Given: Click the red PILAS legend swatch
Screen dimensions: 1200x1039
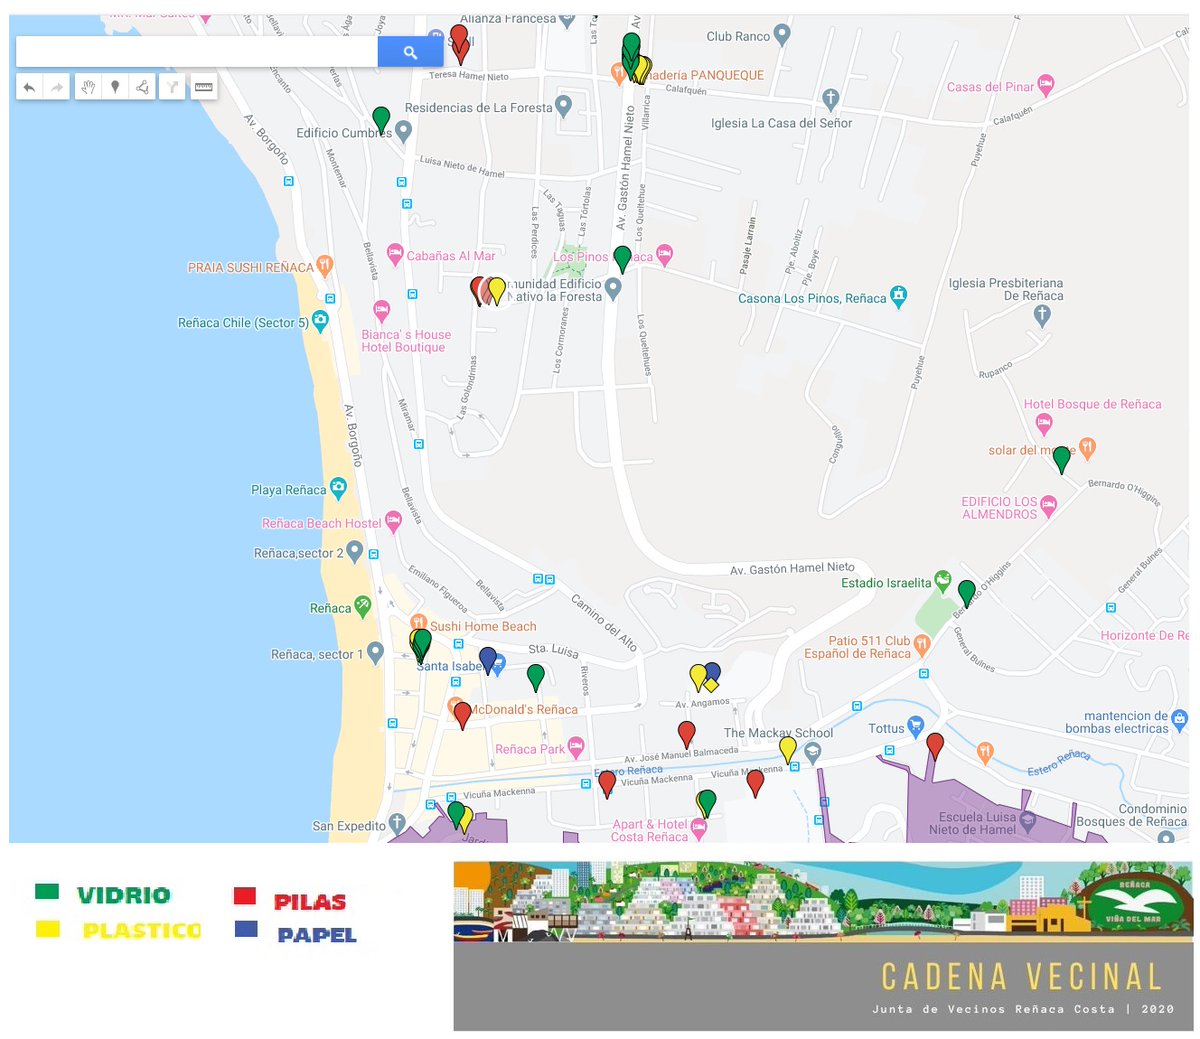Looking at the screenshot, I should [x=245, y=896].
